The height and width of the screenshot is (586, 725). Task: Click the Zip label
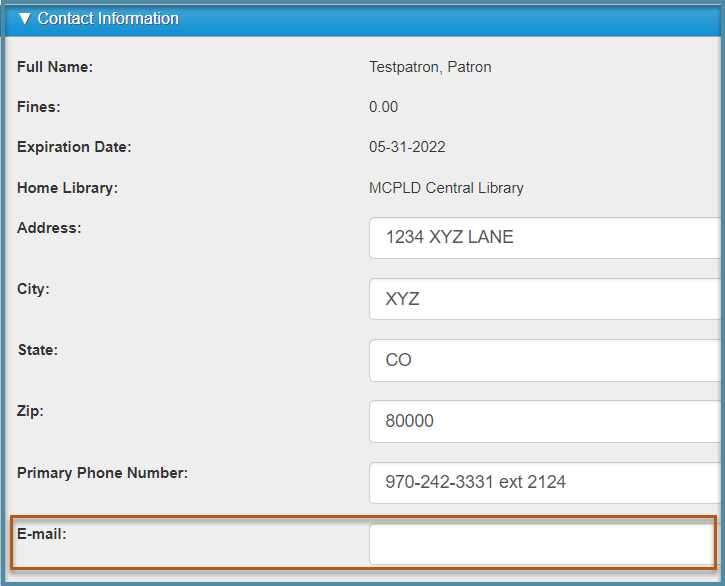(30, 411)
